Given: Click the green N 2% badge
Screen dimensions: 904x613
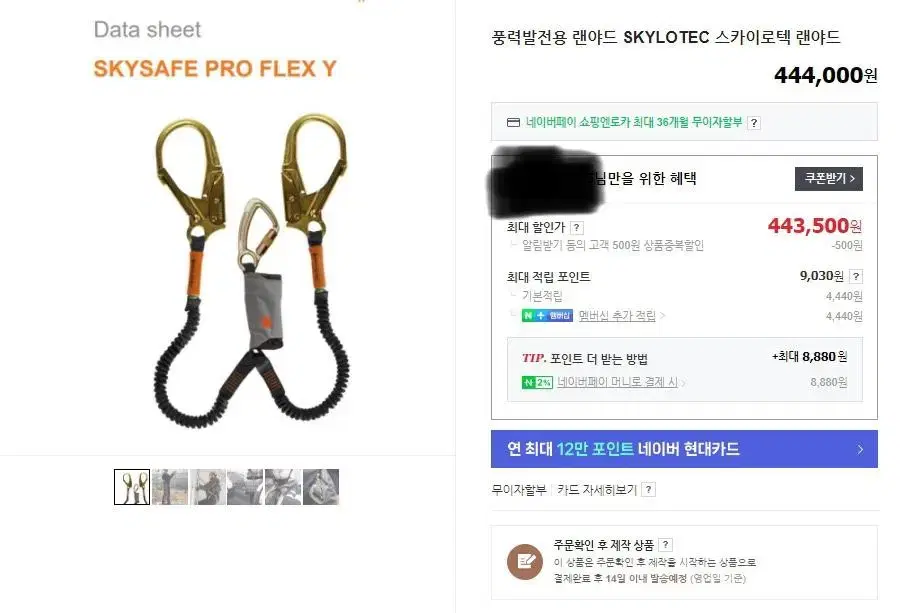Looking at the screenshot, I should (x=537, y=382).
